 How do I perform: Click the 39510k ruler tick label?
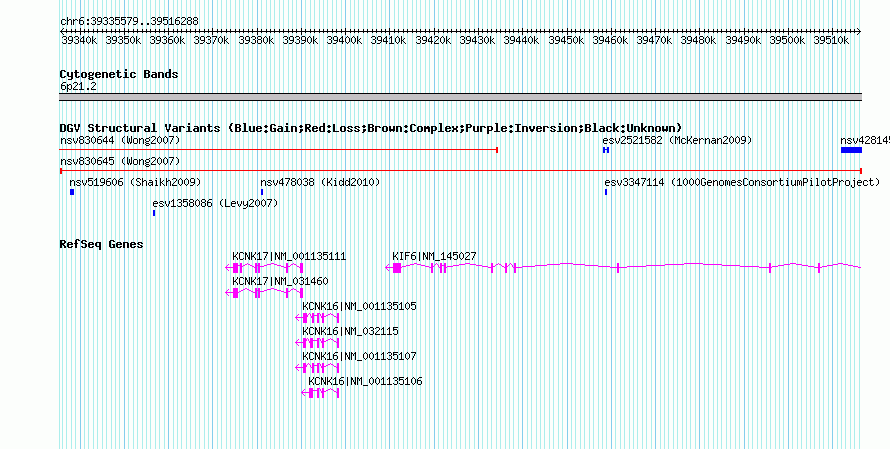pos(831,41)
